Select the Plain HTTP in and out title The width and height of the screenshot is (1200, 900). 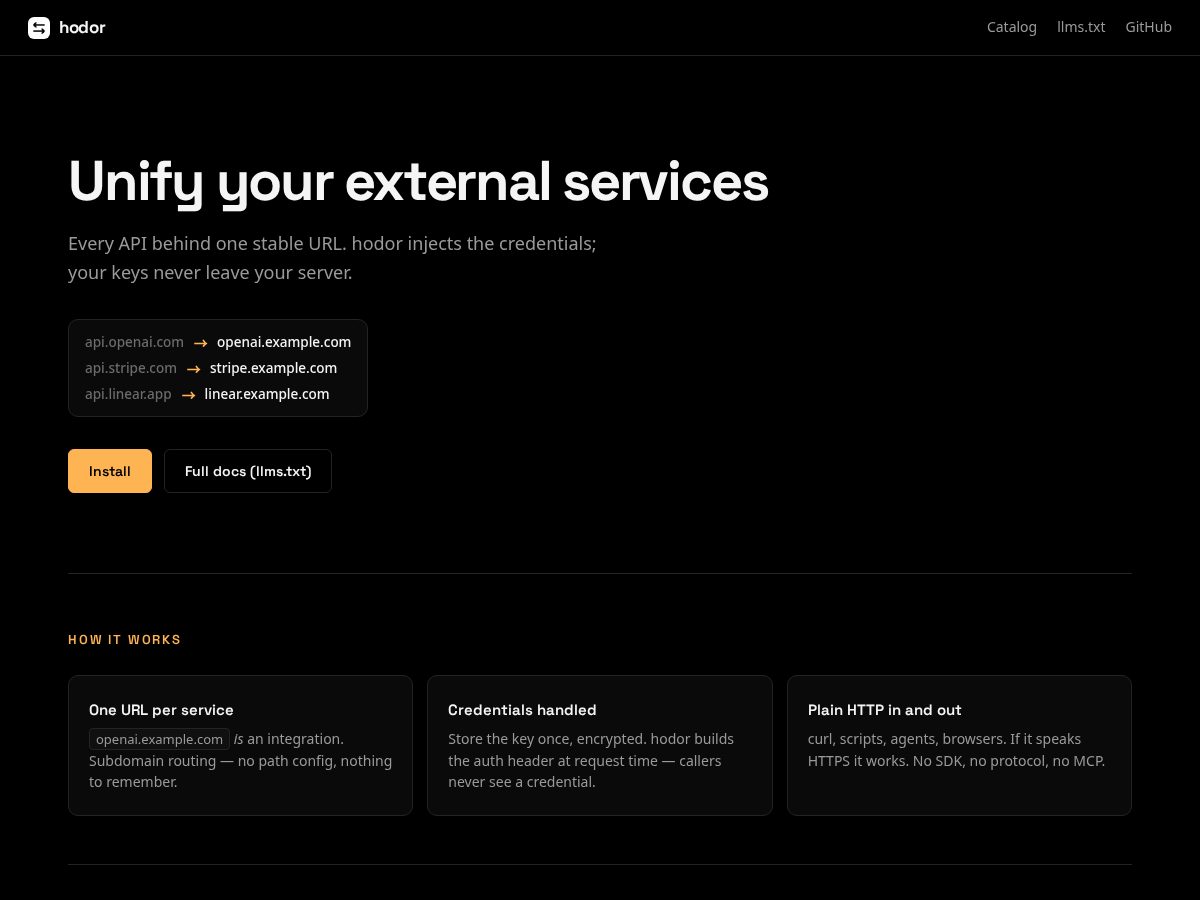pyautogui.click(x=884, y=710)
